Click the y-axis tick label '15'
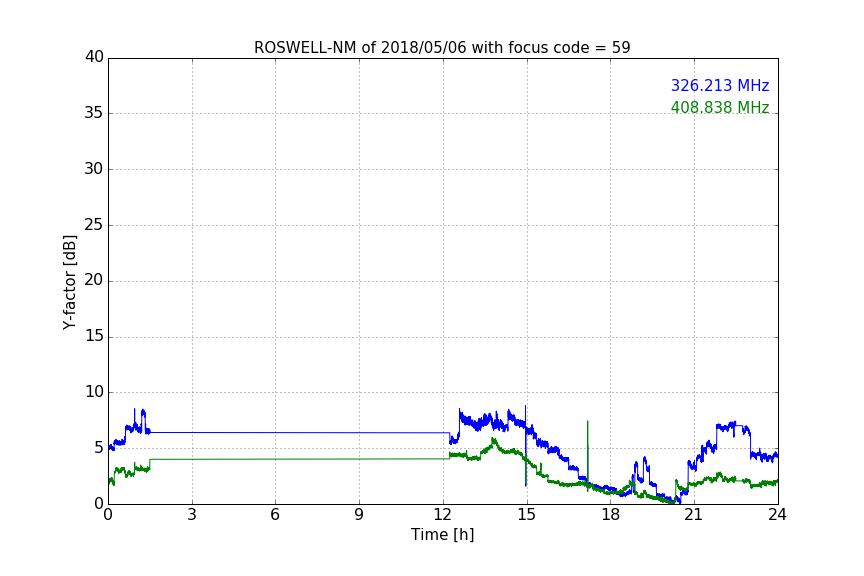Screen dimensions: 864x576 click(94, 336)
